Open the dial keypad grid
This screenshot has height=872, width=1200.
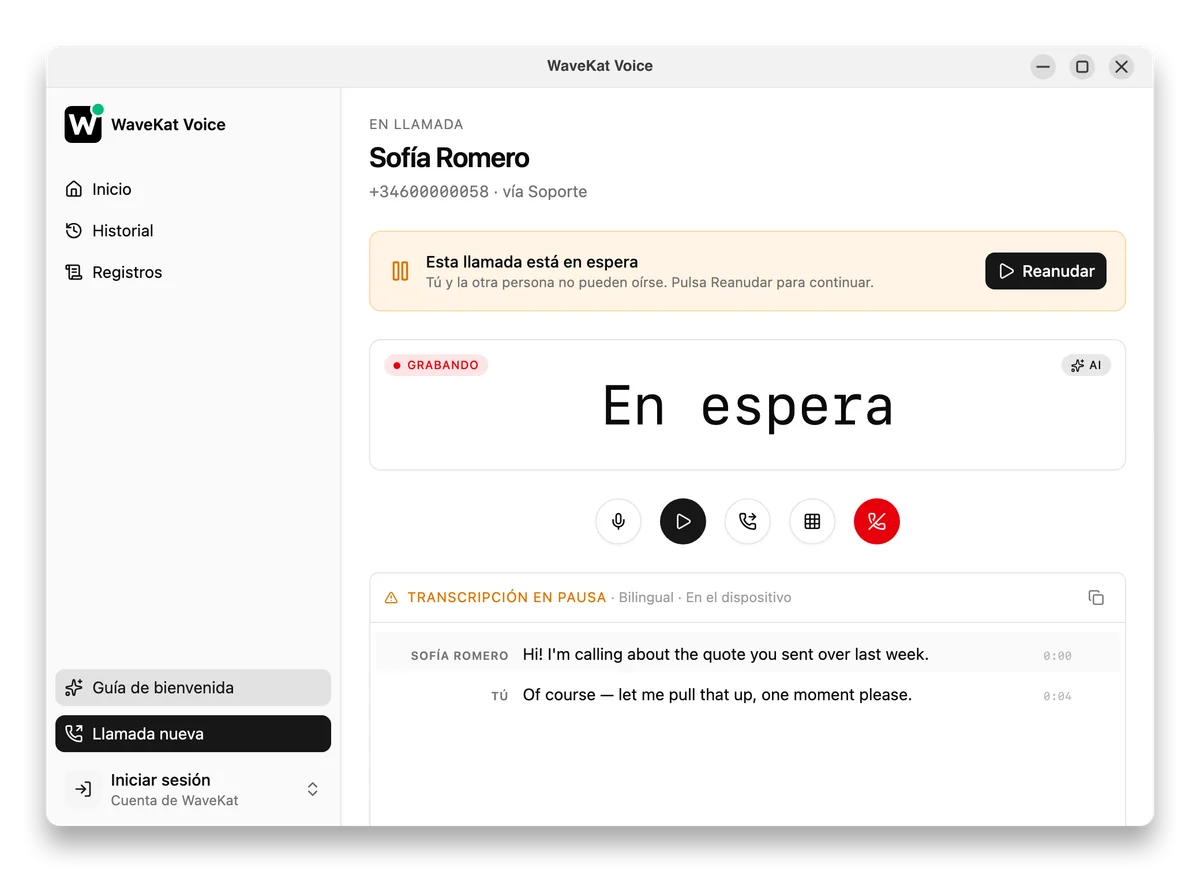pyautogui.click(x=812, y=521)
